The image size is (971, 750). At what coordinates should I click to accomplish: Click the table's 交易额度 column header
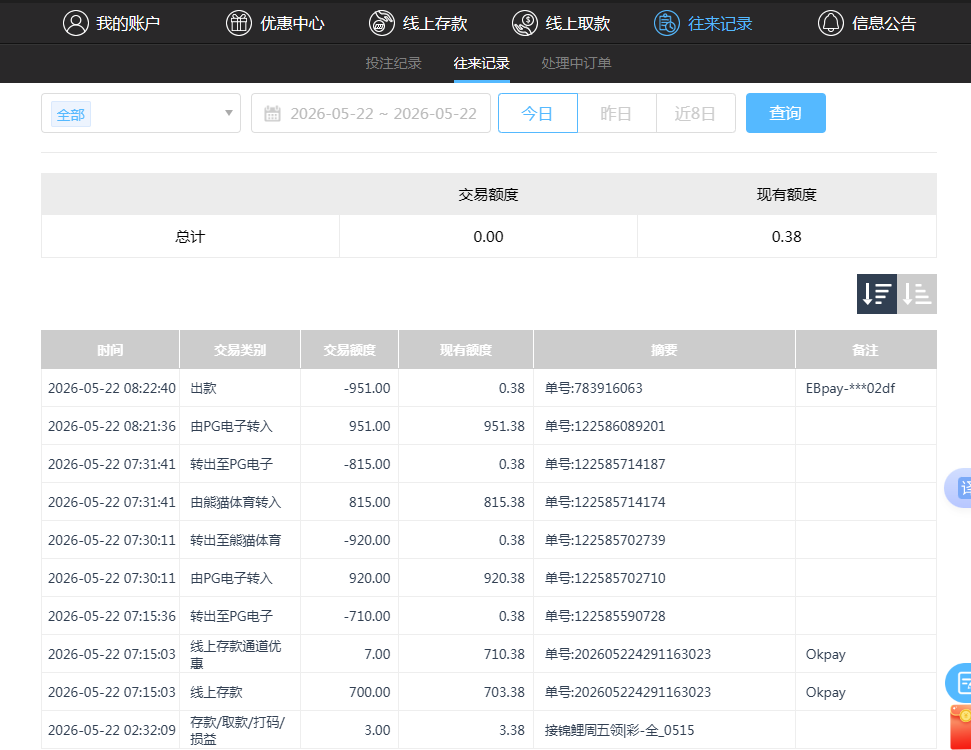349,350
